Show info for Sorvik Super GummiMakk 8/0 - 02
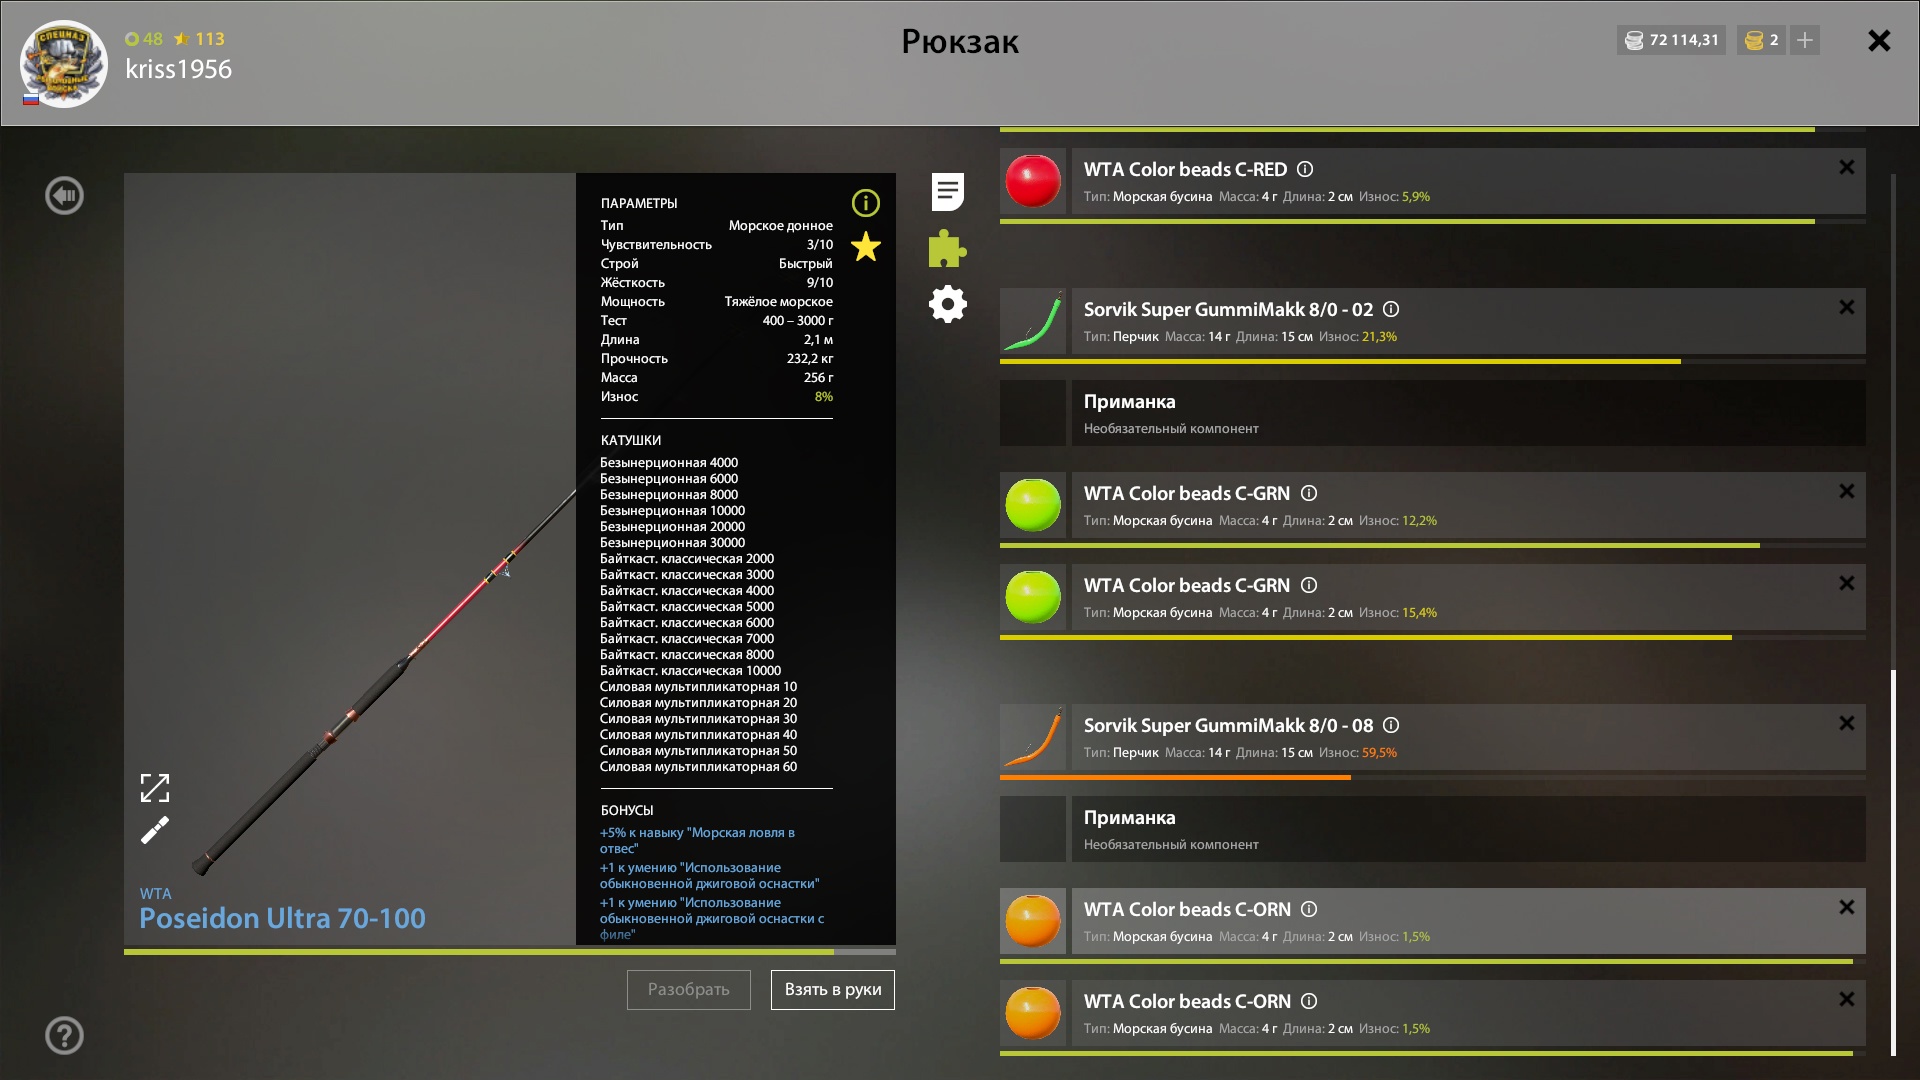This screenshot has width=1920, height=1080. click(x=1391, y=310)
